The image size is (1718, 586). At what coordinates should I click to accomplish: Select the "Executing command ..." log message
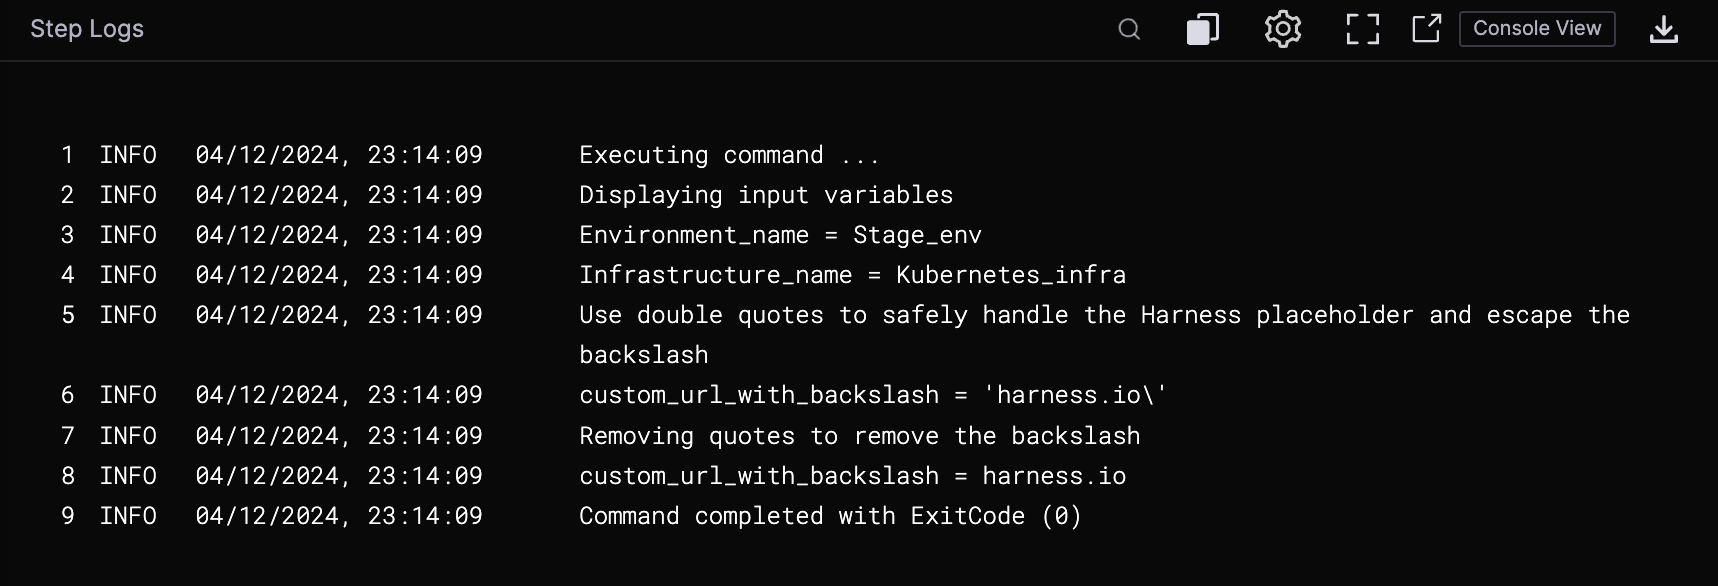point(729,155)
